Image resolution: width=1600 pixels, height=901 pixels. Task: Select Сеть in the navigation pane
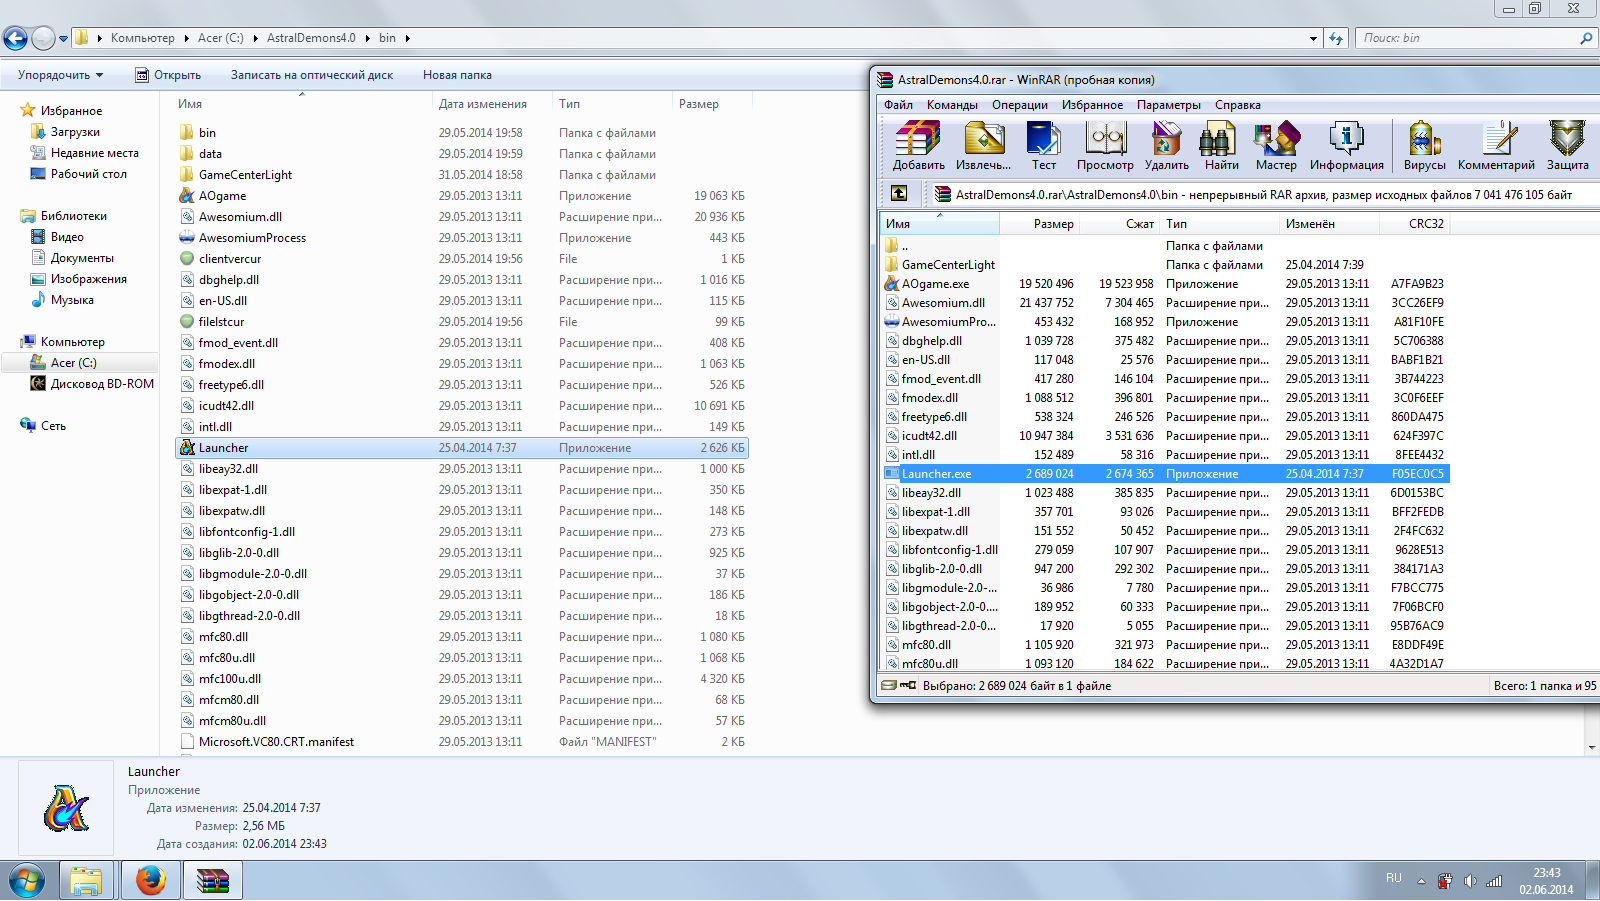pyautogui.click(x=53, y=426)
